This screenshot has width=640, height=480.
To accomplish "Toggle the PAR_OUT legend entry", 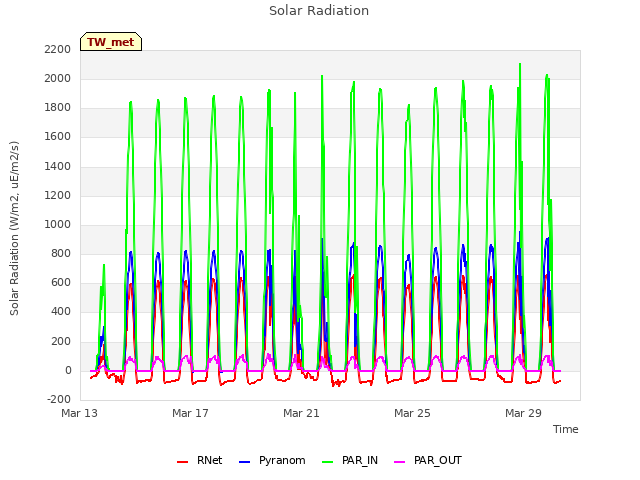I will [x=428, y=461].
